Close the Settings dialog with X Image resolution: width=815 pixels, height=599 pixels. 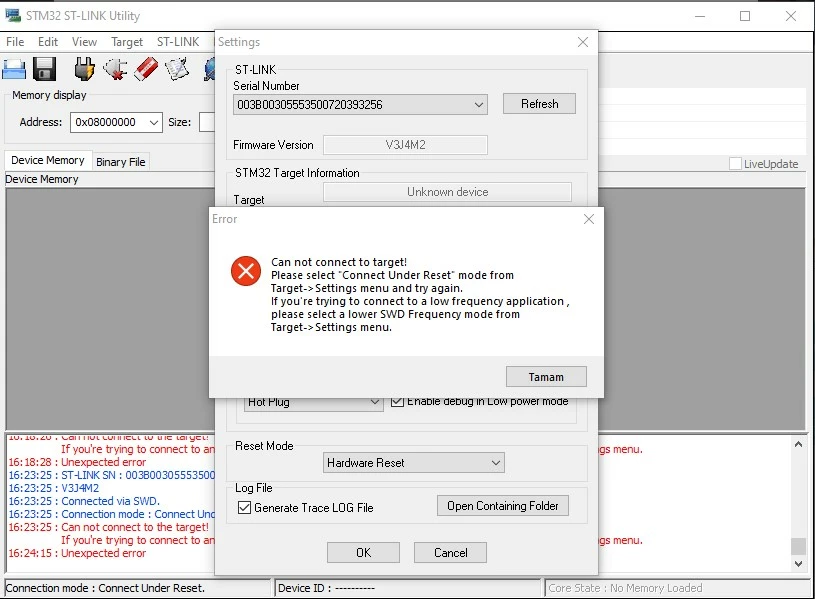pos(583,42)
